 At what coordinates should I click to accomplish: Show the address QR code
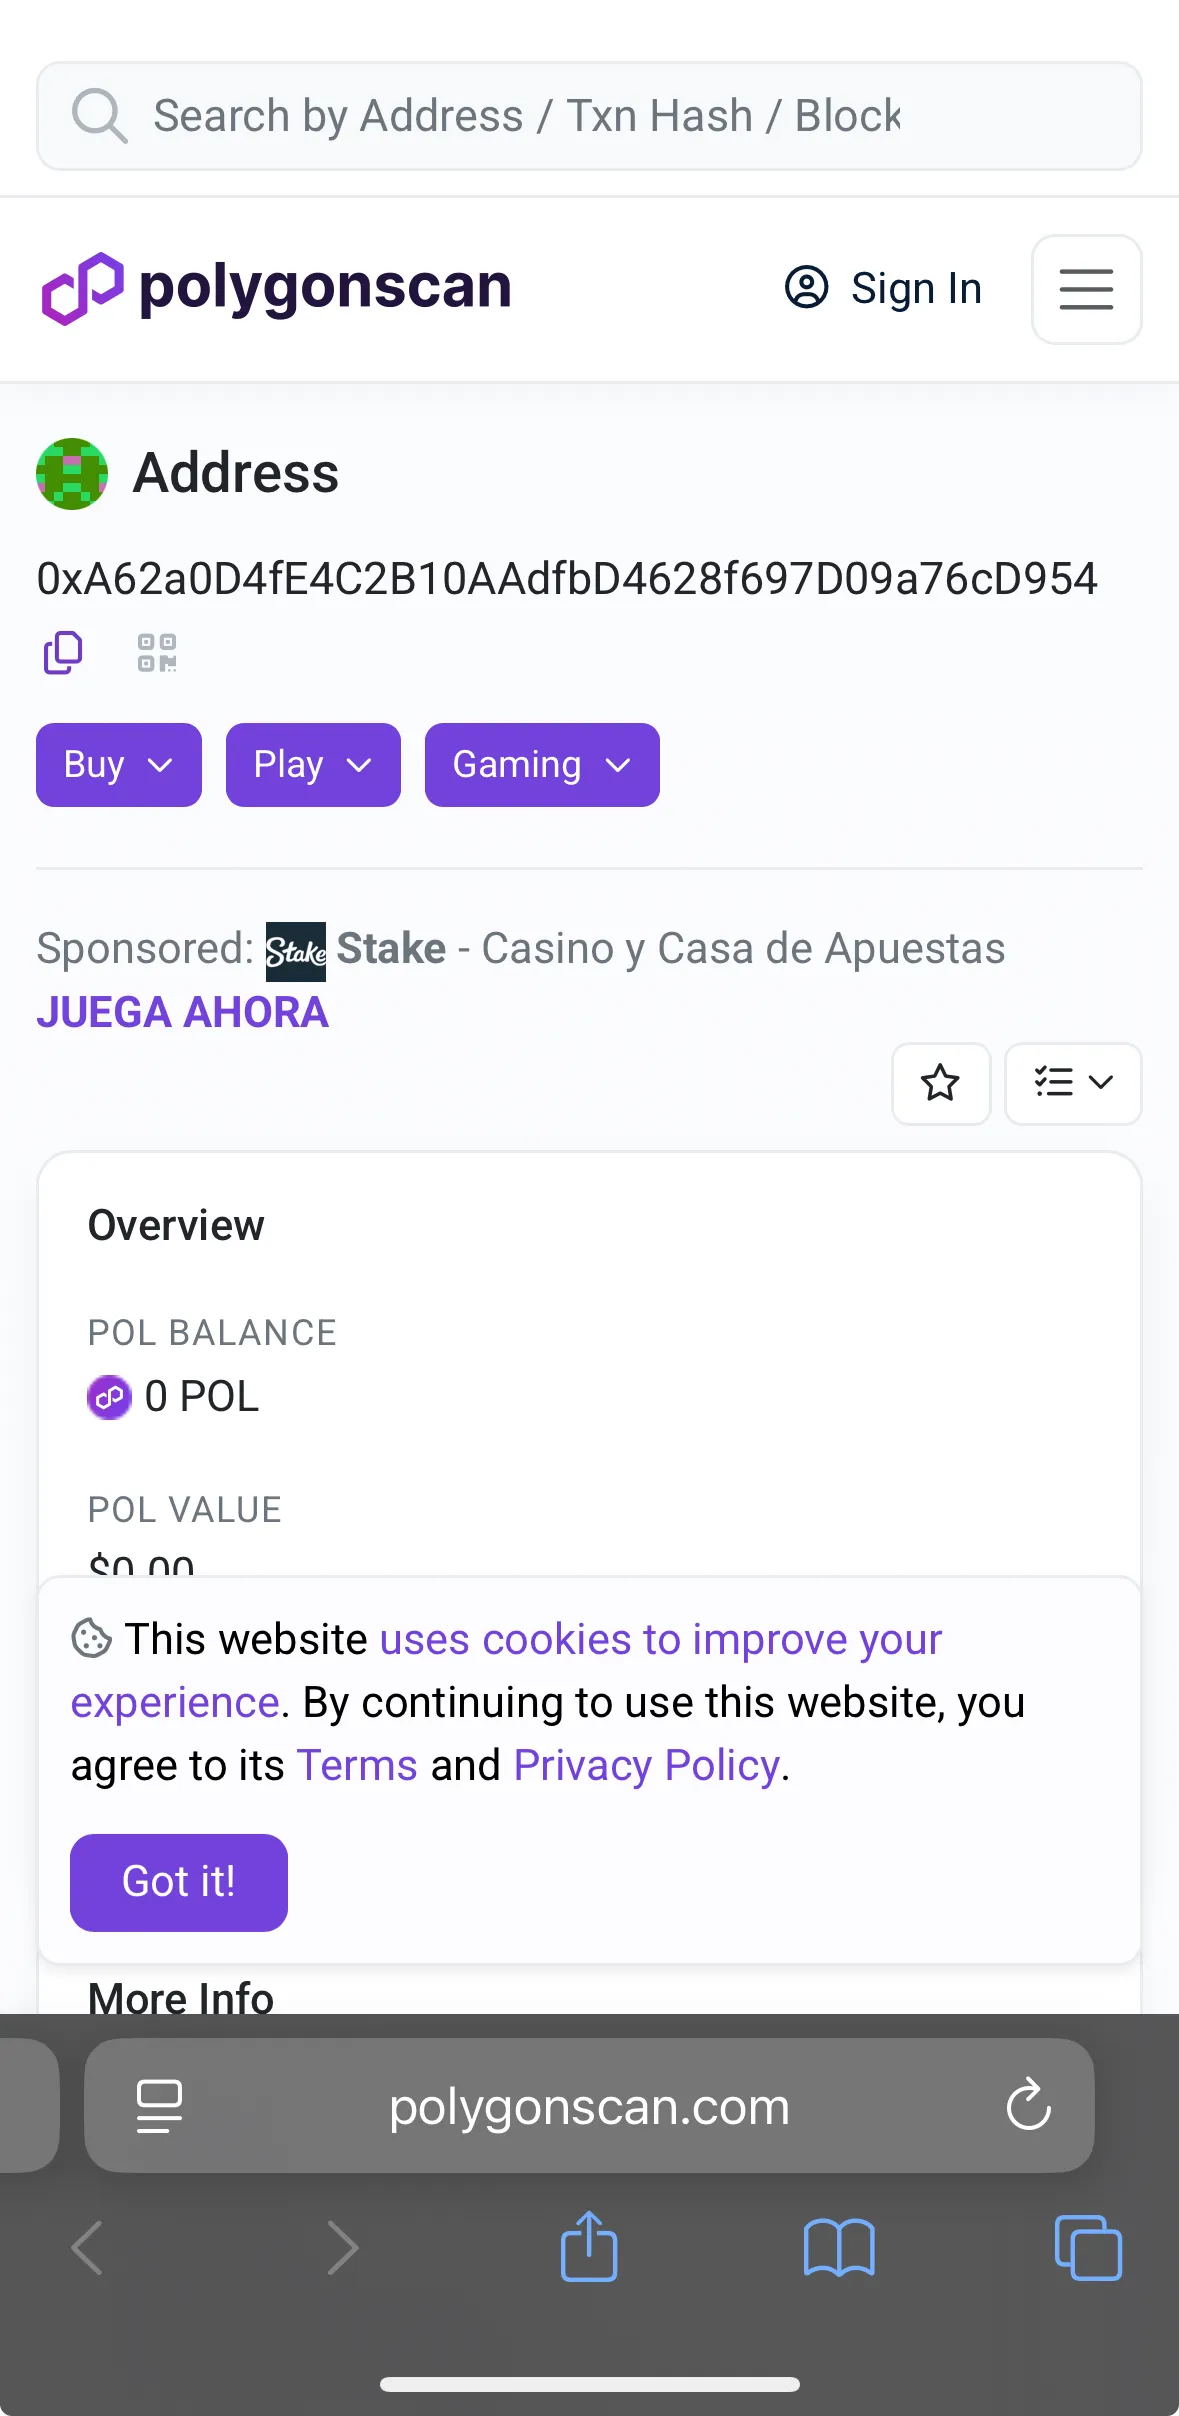pos(157,653)
